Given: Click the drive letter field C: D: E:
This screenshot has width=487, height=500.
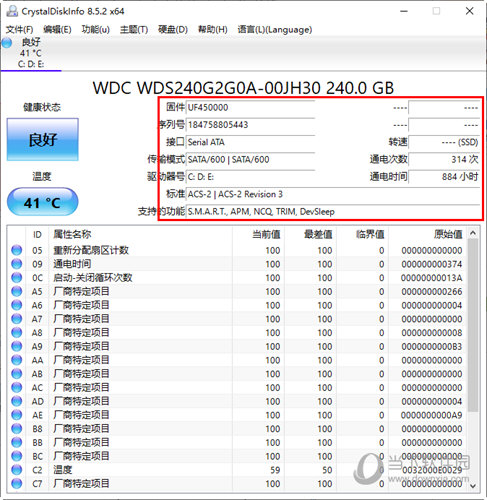Looking at the screenshot, I should pyautogui.click(x=250, y=177).
